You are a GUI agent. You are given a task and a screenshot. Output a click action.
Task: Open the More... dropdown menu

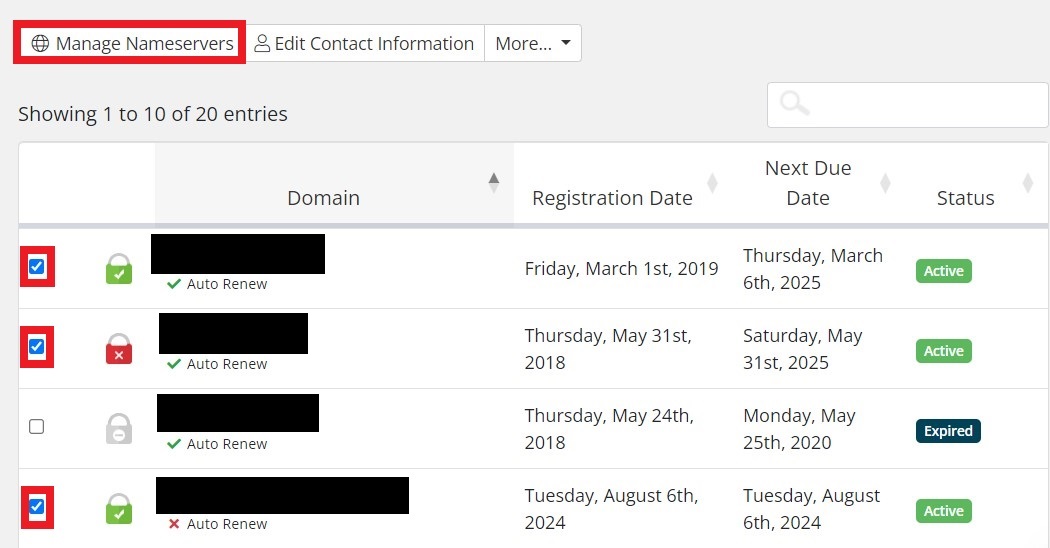pos(533,44)
